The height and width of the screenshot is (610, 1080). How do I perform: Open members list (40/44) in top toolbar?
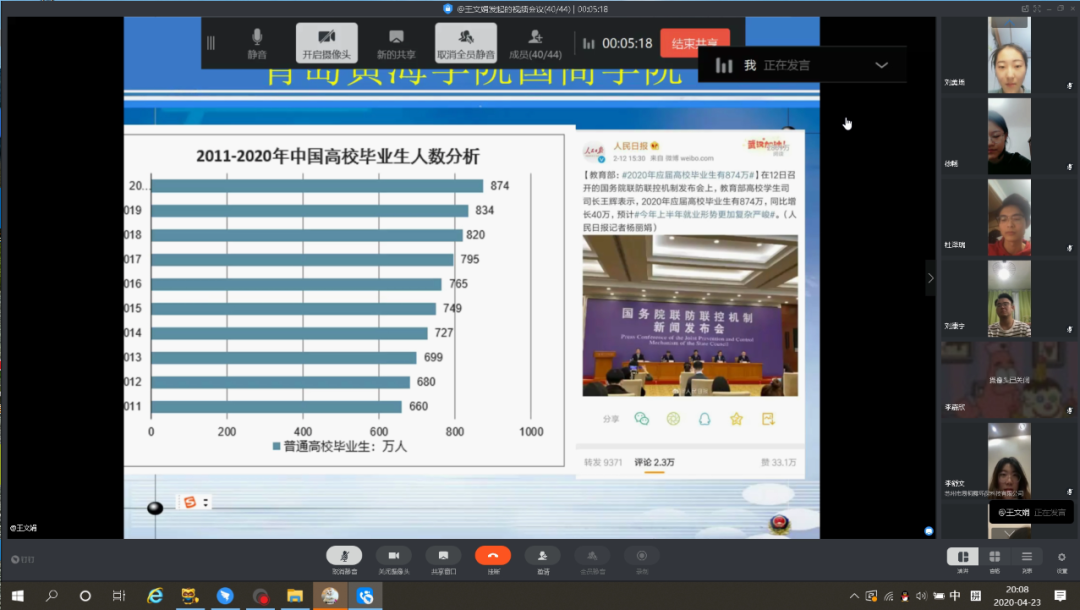pyautogui.click(x=535, y=43)
